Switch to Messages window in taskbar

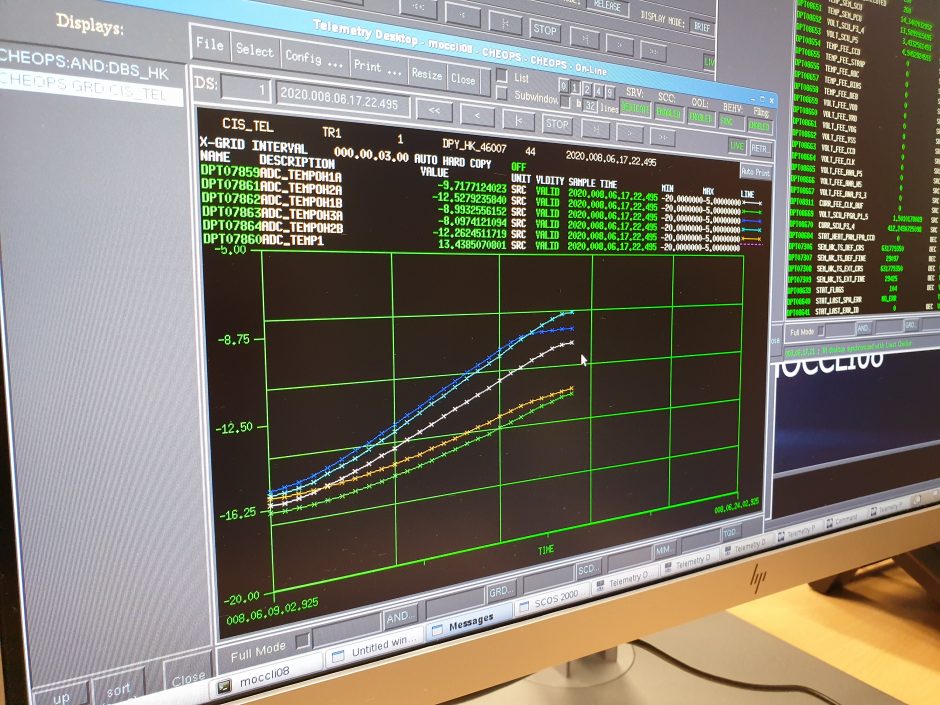468,624
